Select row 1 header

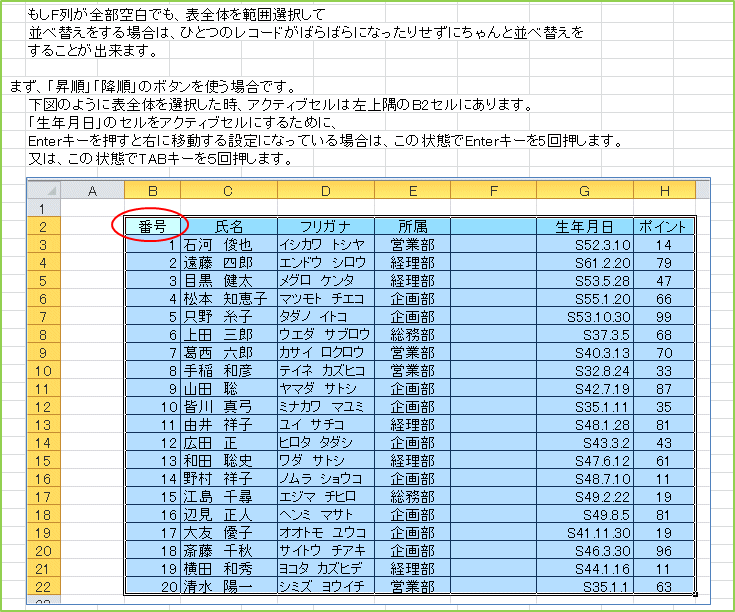[44, 209]
